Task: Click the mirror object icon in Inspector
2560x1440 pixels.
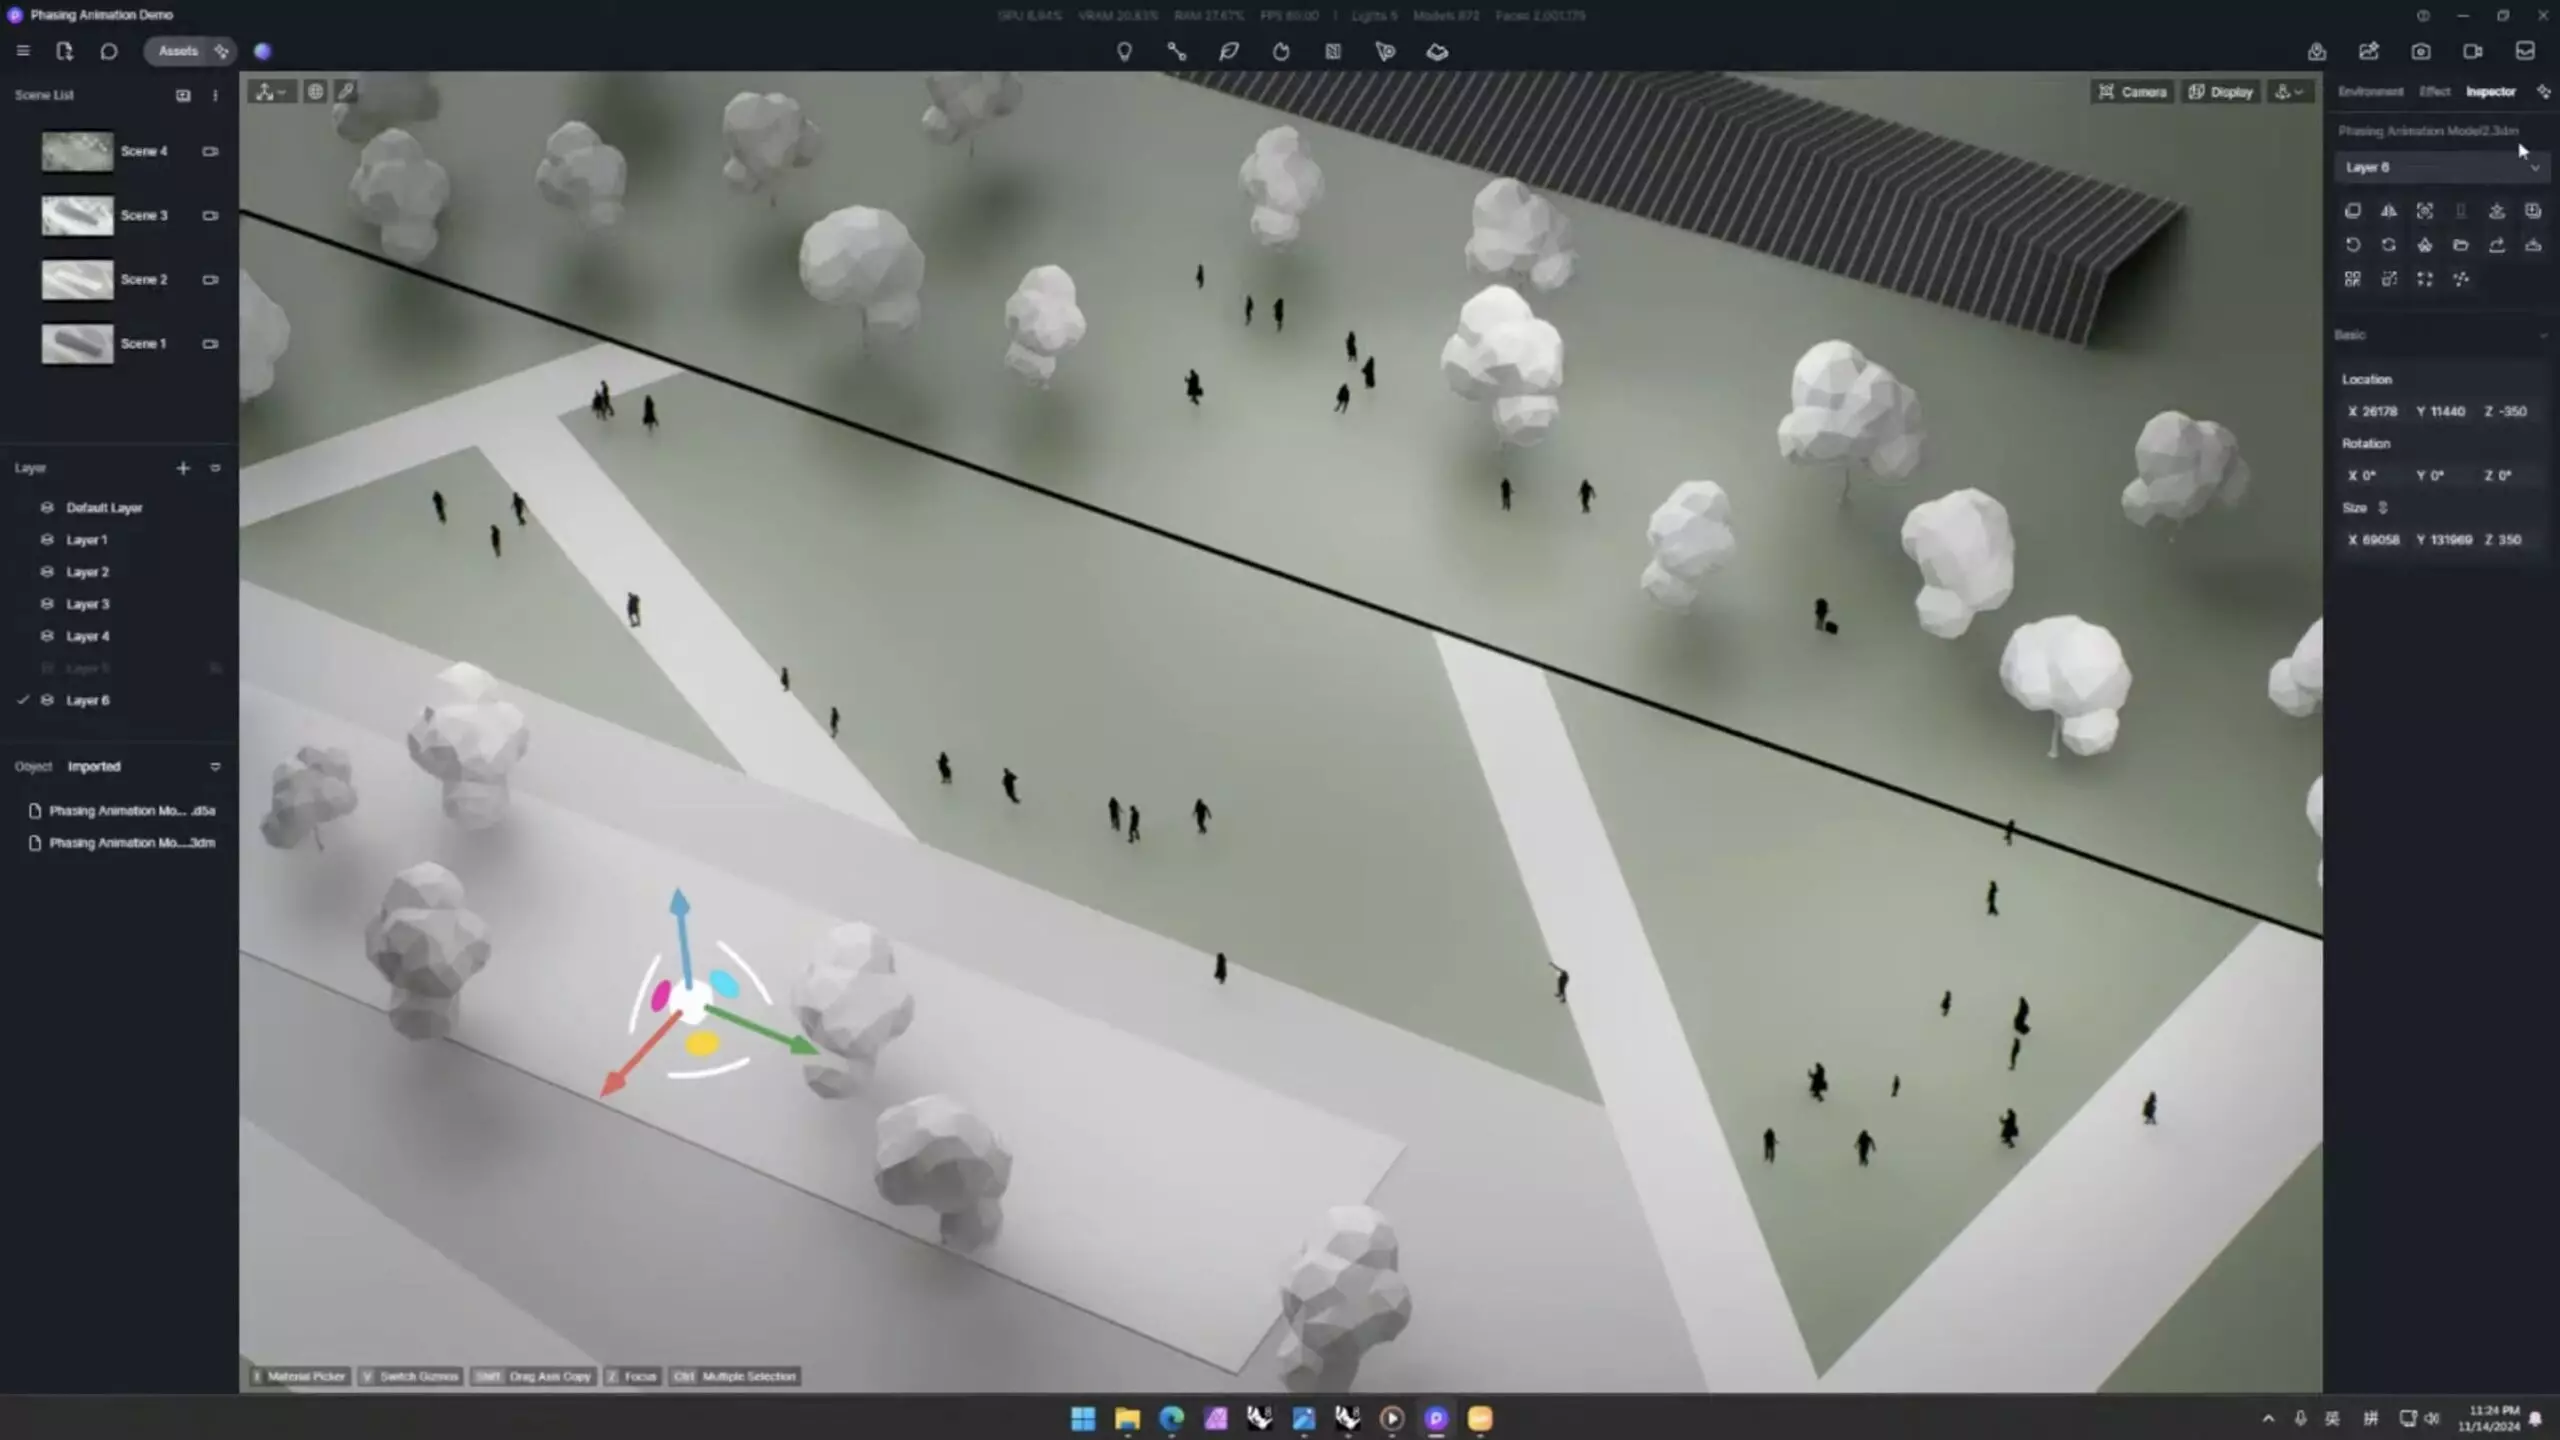Action: pyautogui.click(x=2388, y=211)
